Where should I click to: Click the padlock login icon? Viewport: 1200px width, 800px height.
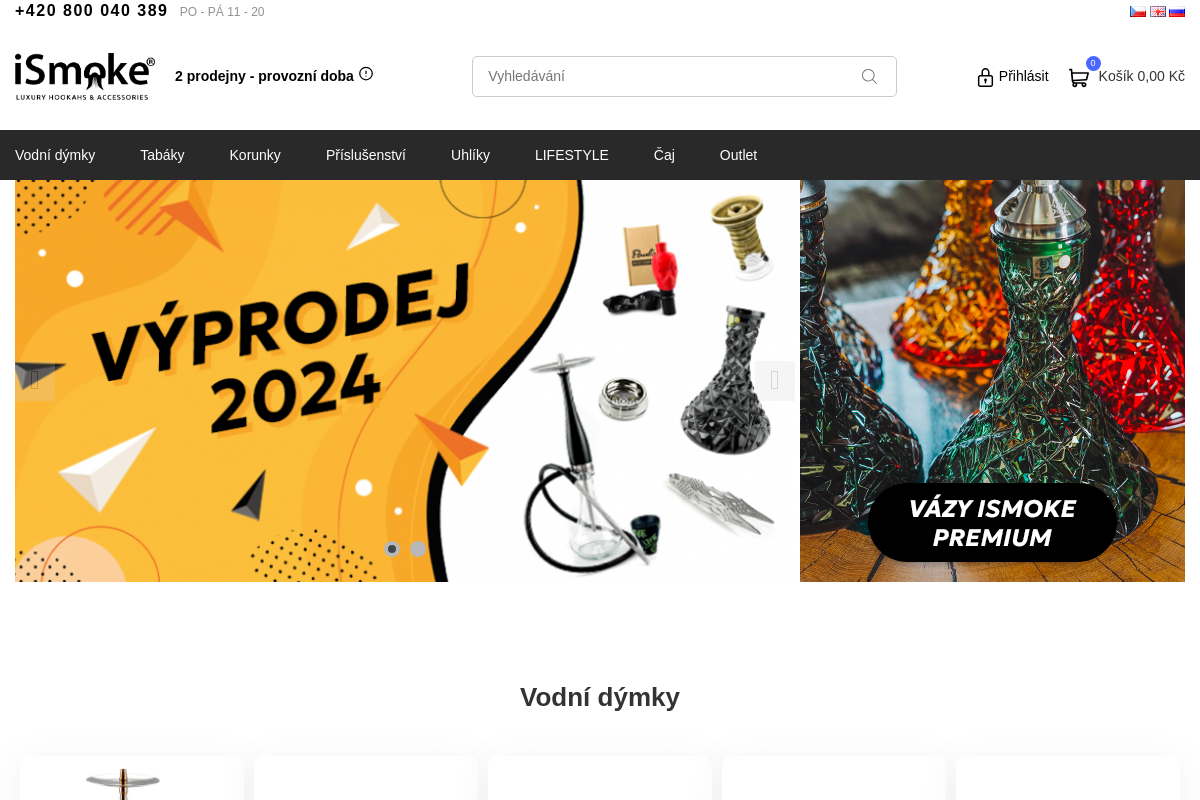coord(985,77)
